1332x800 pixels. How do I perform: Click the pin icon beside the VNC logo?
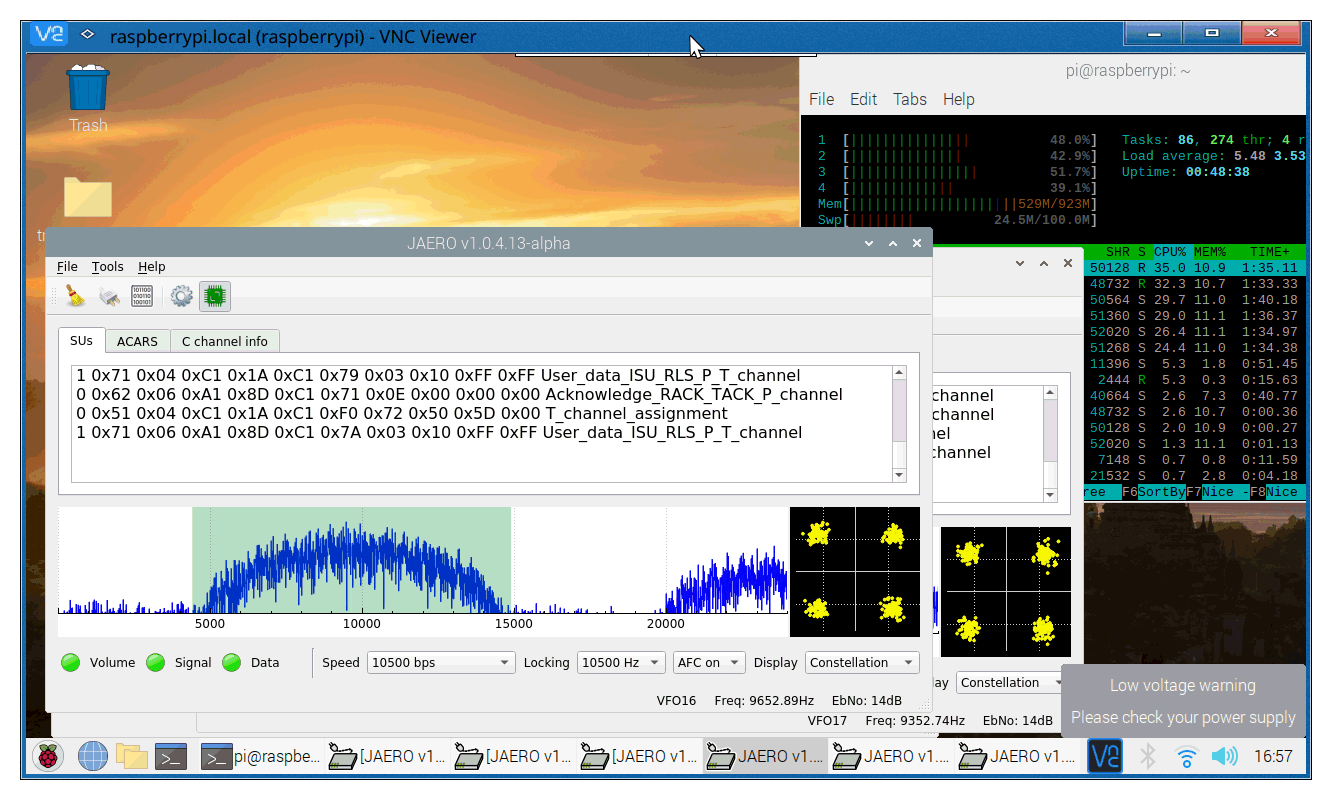[87, 34]
